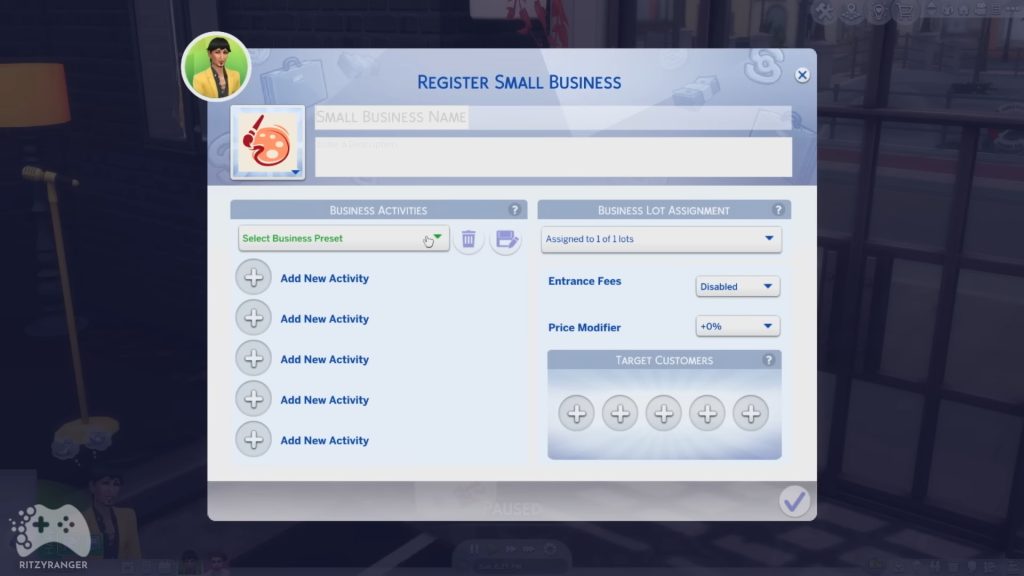Add fourth target customer plus slot
Screen dimensions: 1024x576
707,413
